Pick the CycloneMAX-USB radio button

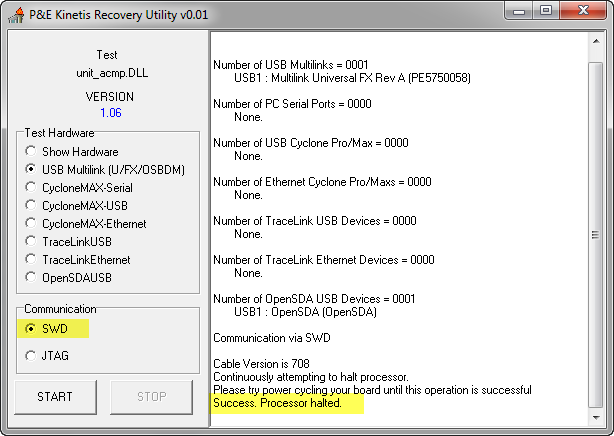coord(33,206)
